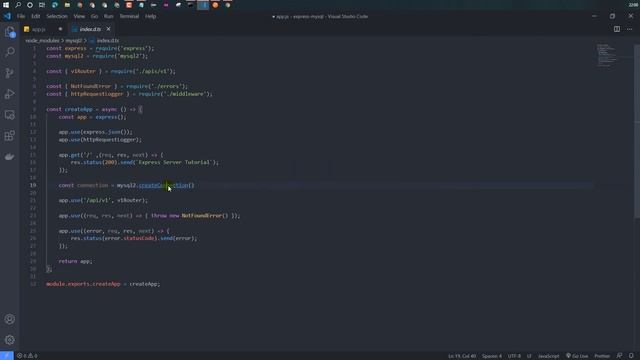The image size is (640, 360).
Task: Click the VS Code logo in the title bar
Action: point(7,16)
